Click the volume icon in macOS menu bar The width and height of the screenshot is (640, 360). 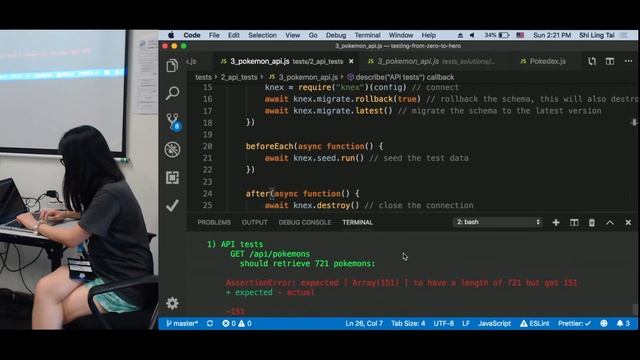point(472,35)
